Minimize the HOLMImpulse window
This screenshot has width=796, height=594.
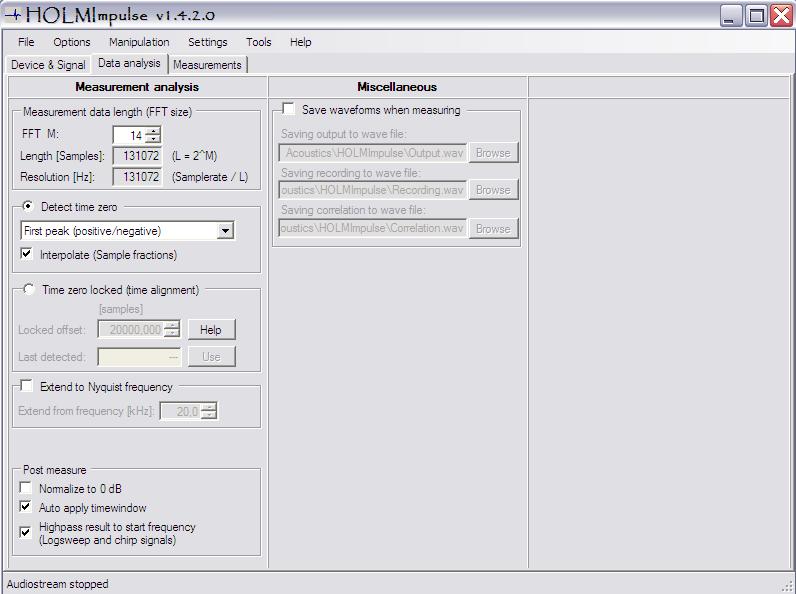coord(731,16)
